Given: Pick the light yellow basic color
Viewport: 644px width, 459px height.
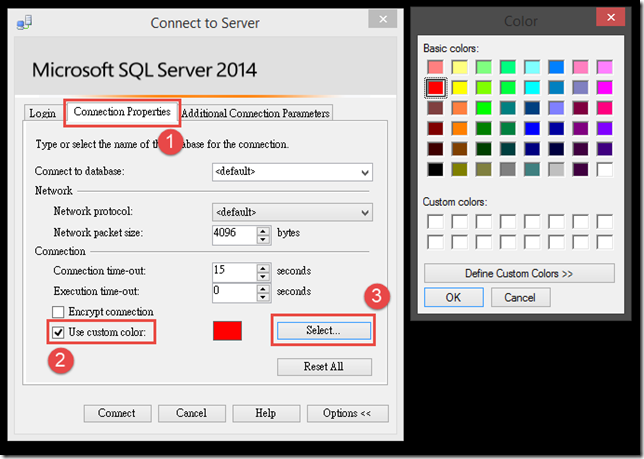Looking at the screenshot, I should (x=460, y=67).
